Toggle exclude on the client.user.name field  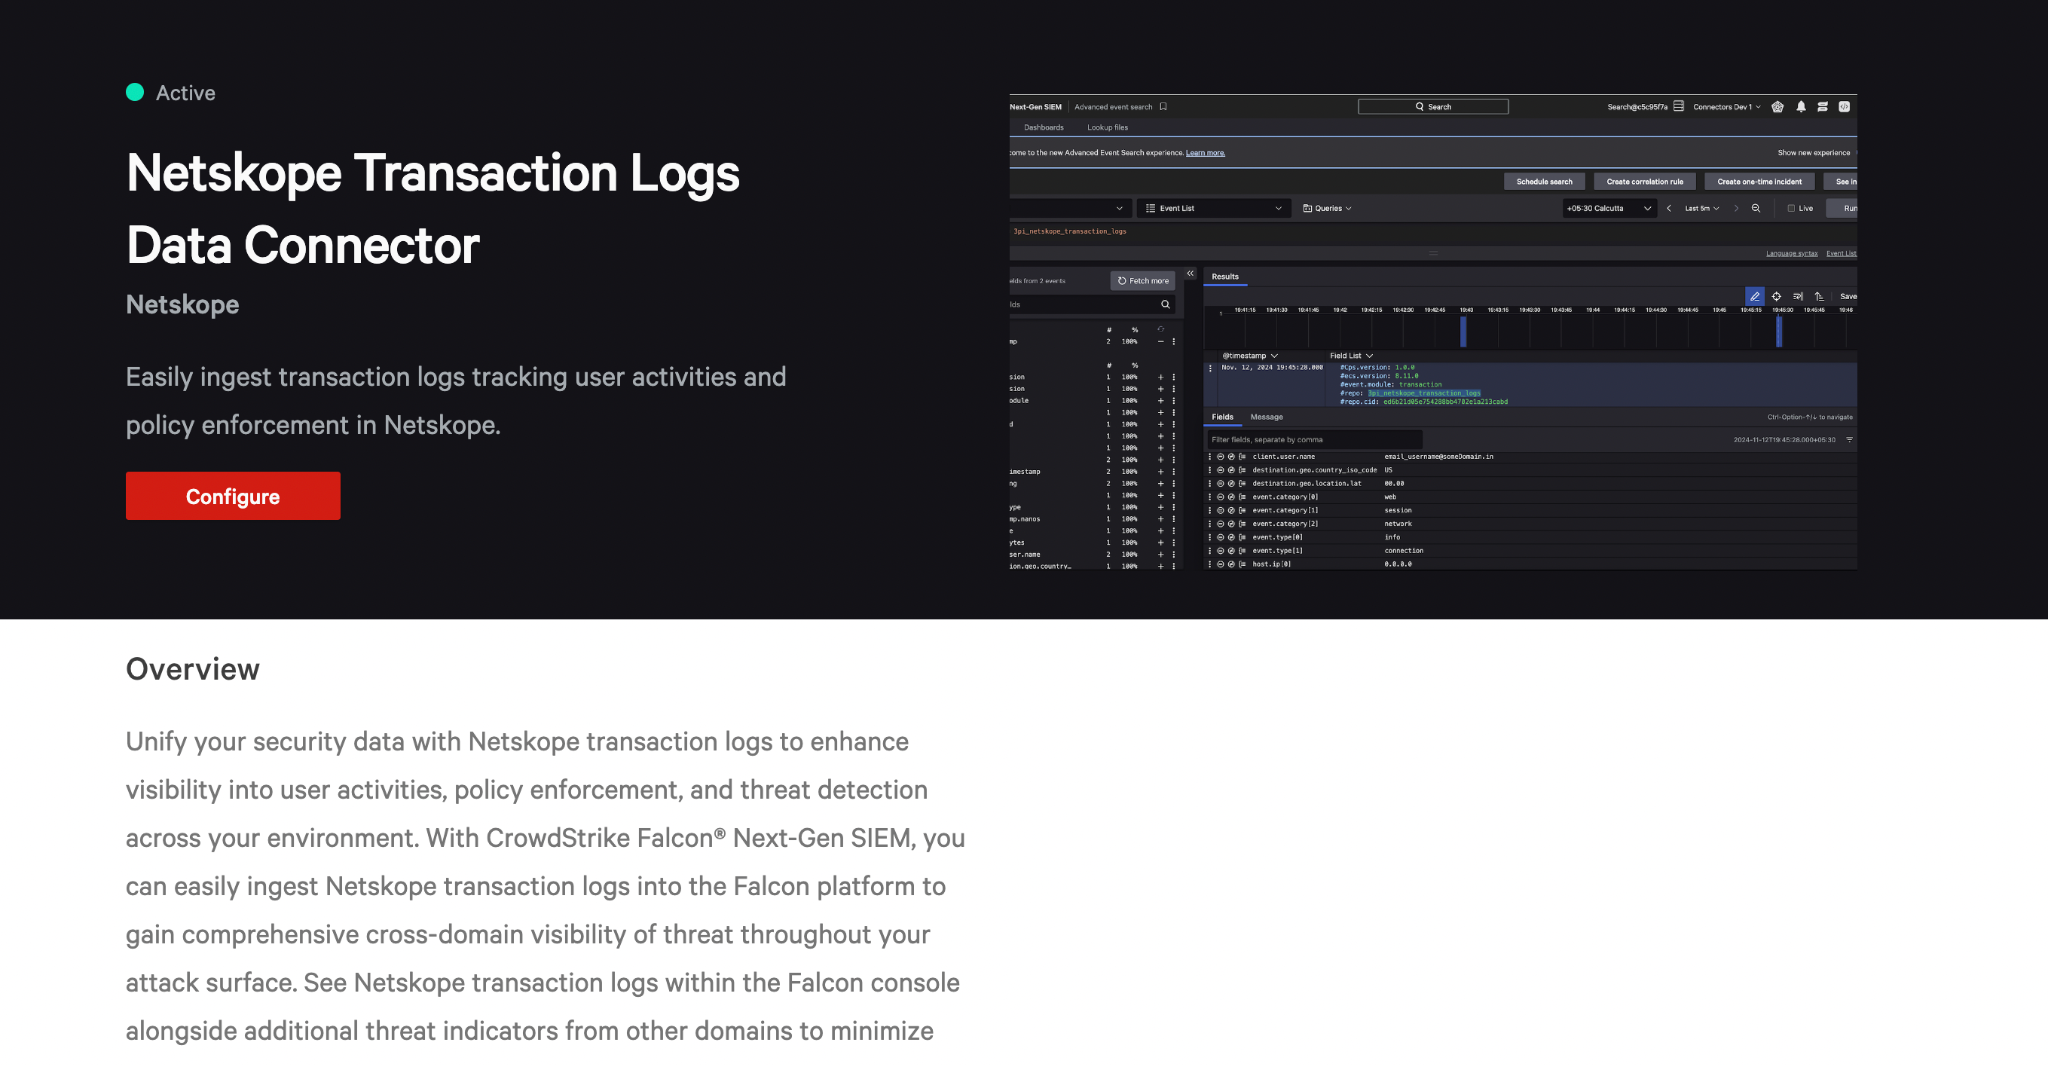tap(1220, 457)
